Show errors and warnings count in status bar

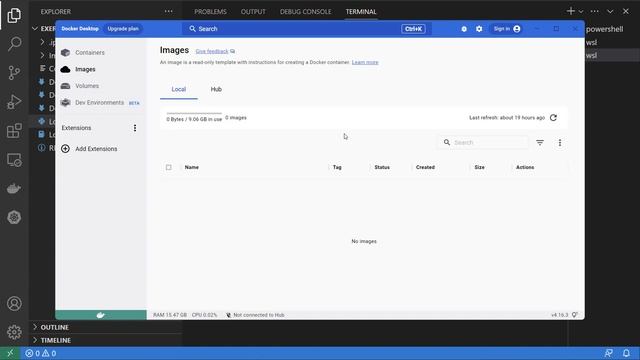tap(41, 353)
